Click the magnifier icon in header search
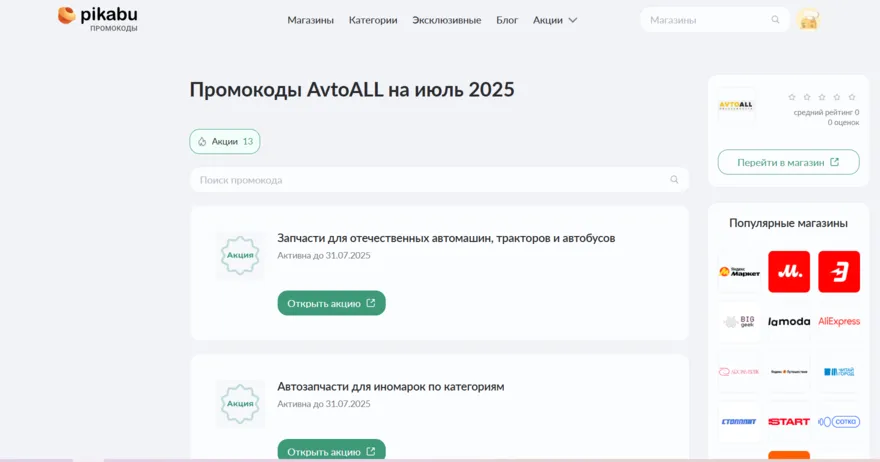 [775, 20]
